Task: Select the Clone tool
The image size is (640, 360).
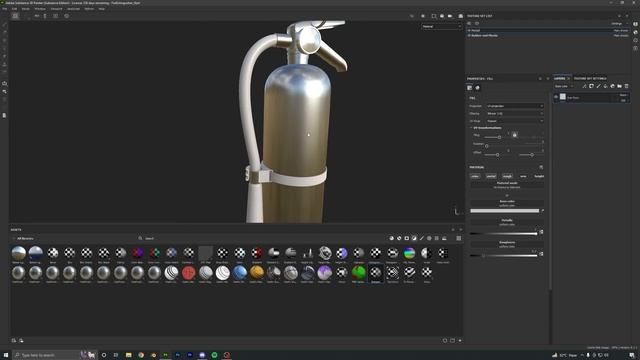Action: (4, 64)
